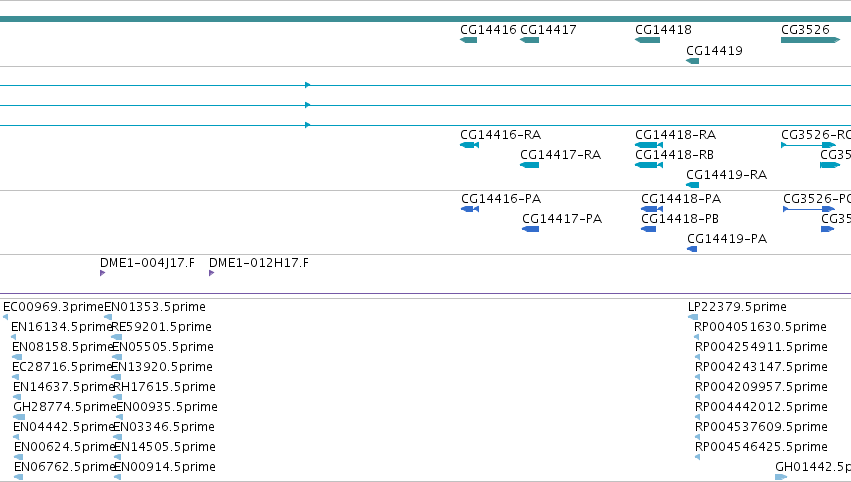Click the transcript glyph under CG14418-RB
Viewport: 851px width, 482px height.
tap(649, 165)
